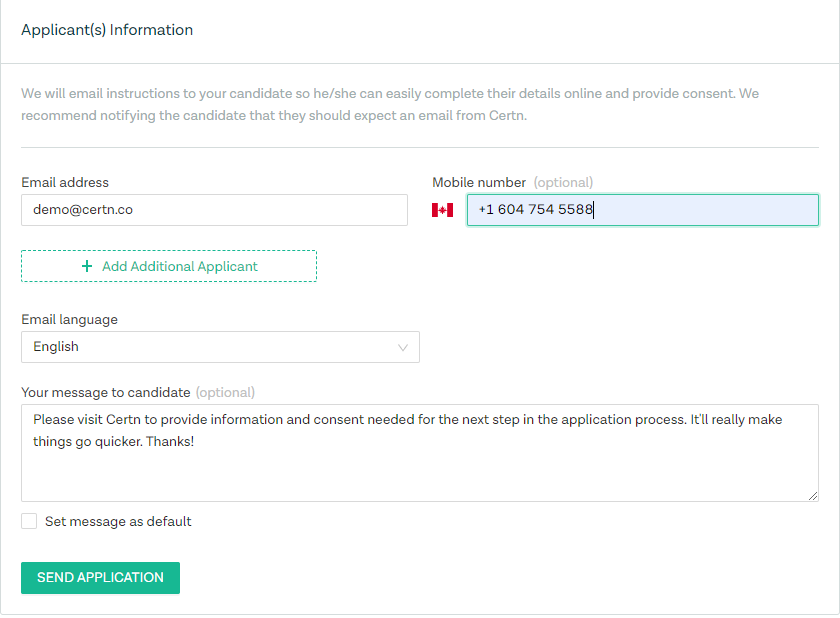The height and width of the screenshot is (618, 840).
Task: Click the Canada flag country selector
Action: coord(442,210)
